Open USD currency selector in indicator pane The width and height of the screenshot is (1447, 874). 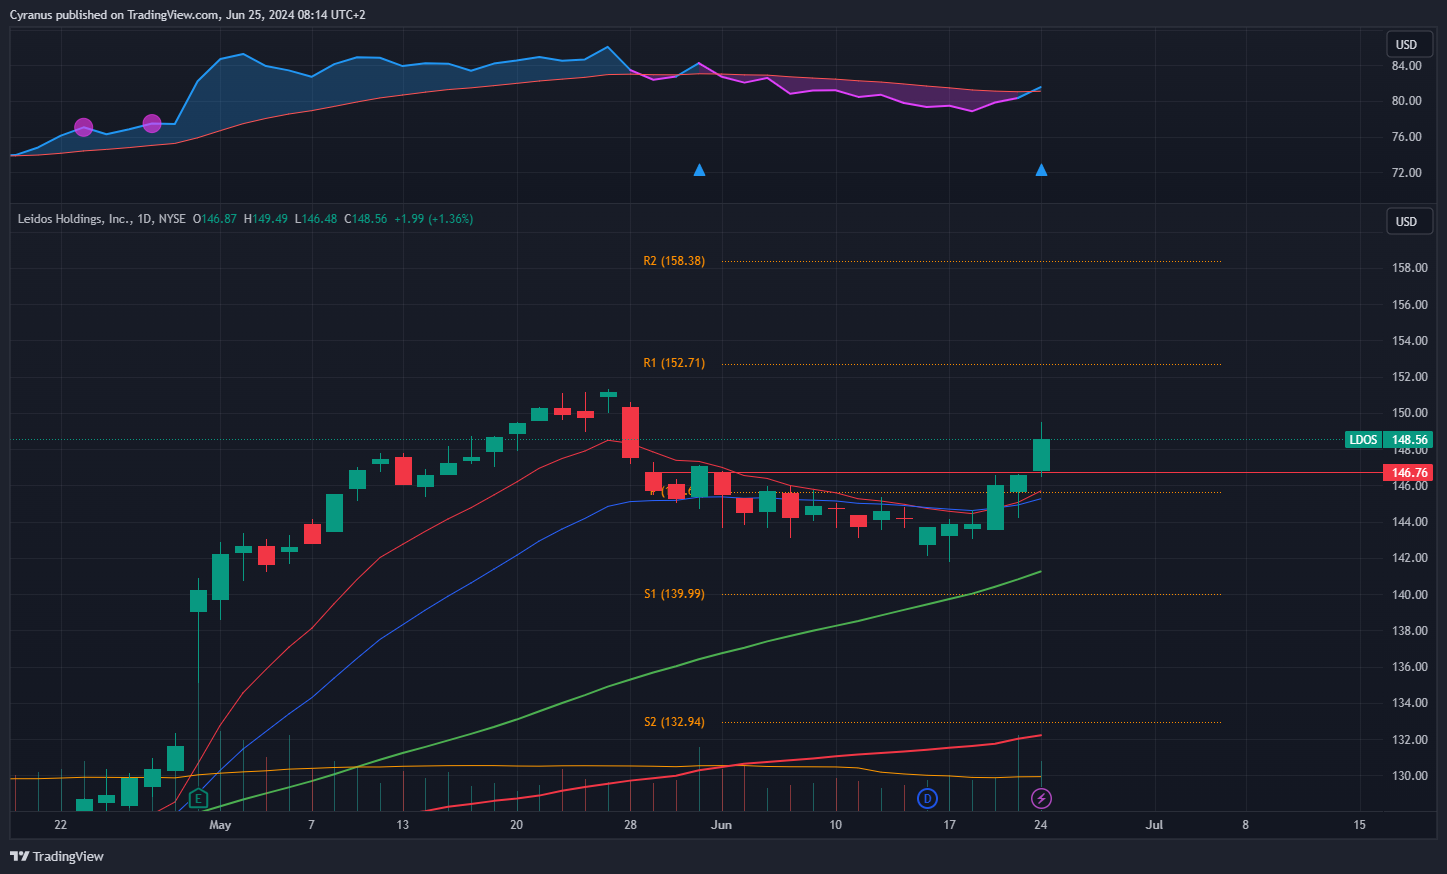coord(1408,44)
